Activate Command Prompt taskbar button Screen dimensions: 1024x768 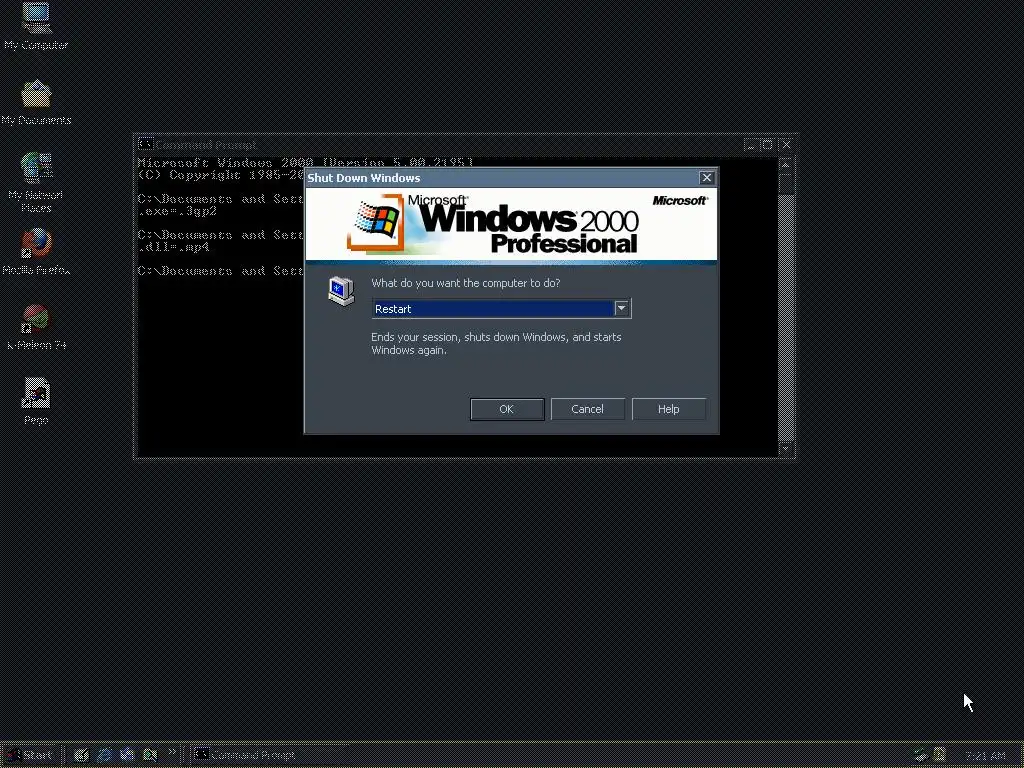pyautogui.click(x=269, y=755)
